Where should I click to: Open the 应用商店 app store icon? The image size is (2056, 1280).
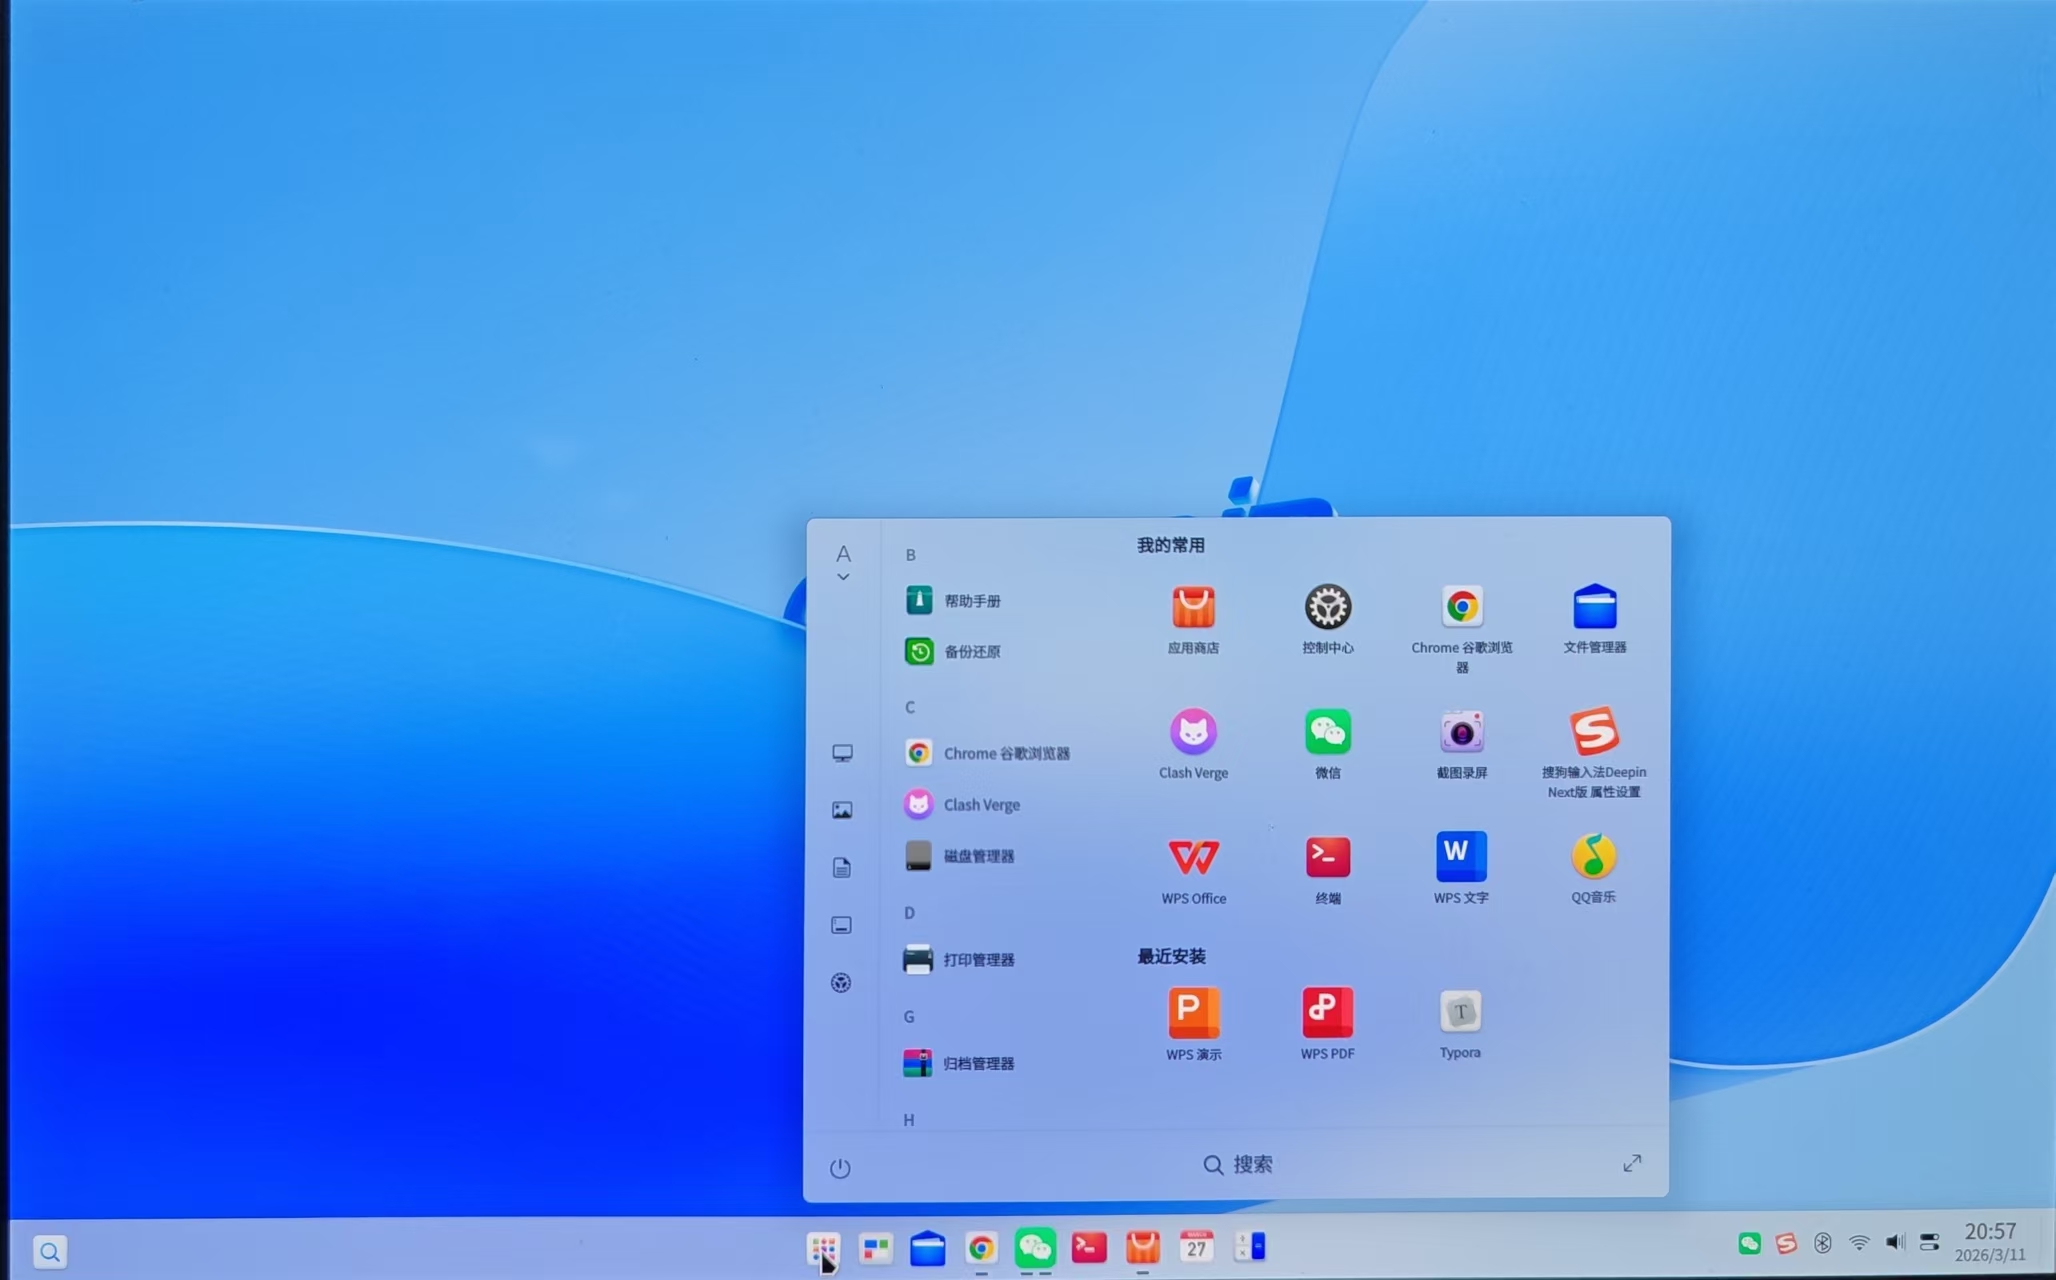pyautogui.click(x=1193, y=608)
